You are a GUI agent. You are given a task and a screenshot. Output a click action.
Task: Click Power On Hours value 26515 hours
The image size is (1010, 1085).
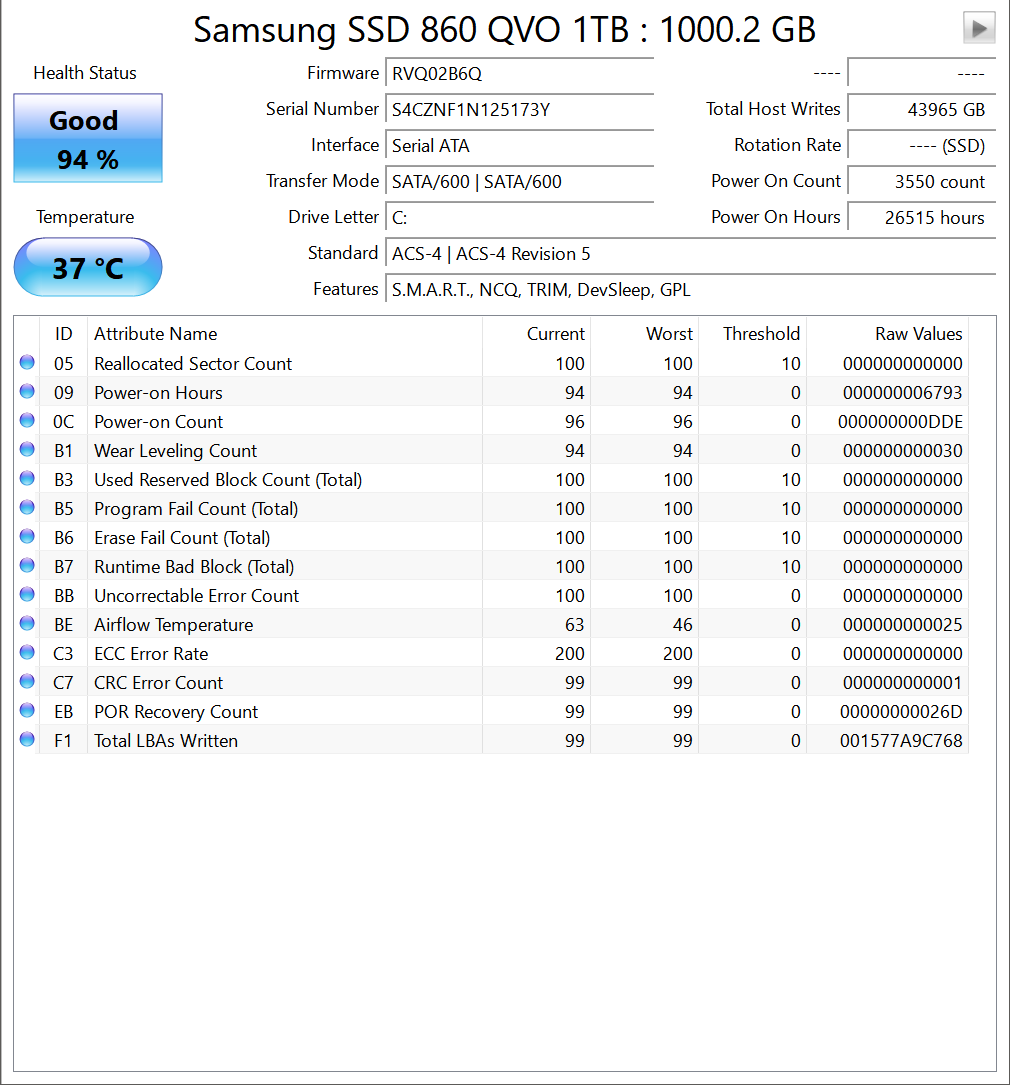coord(921,217)
